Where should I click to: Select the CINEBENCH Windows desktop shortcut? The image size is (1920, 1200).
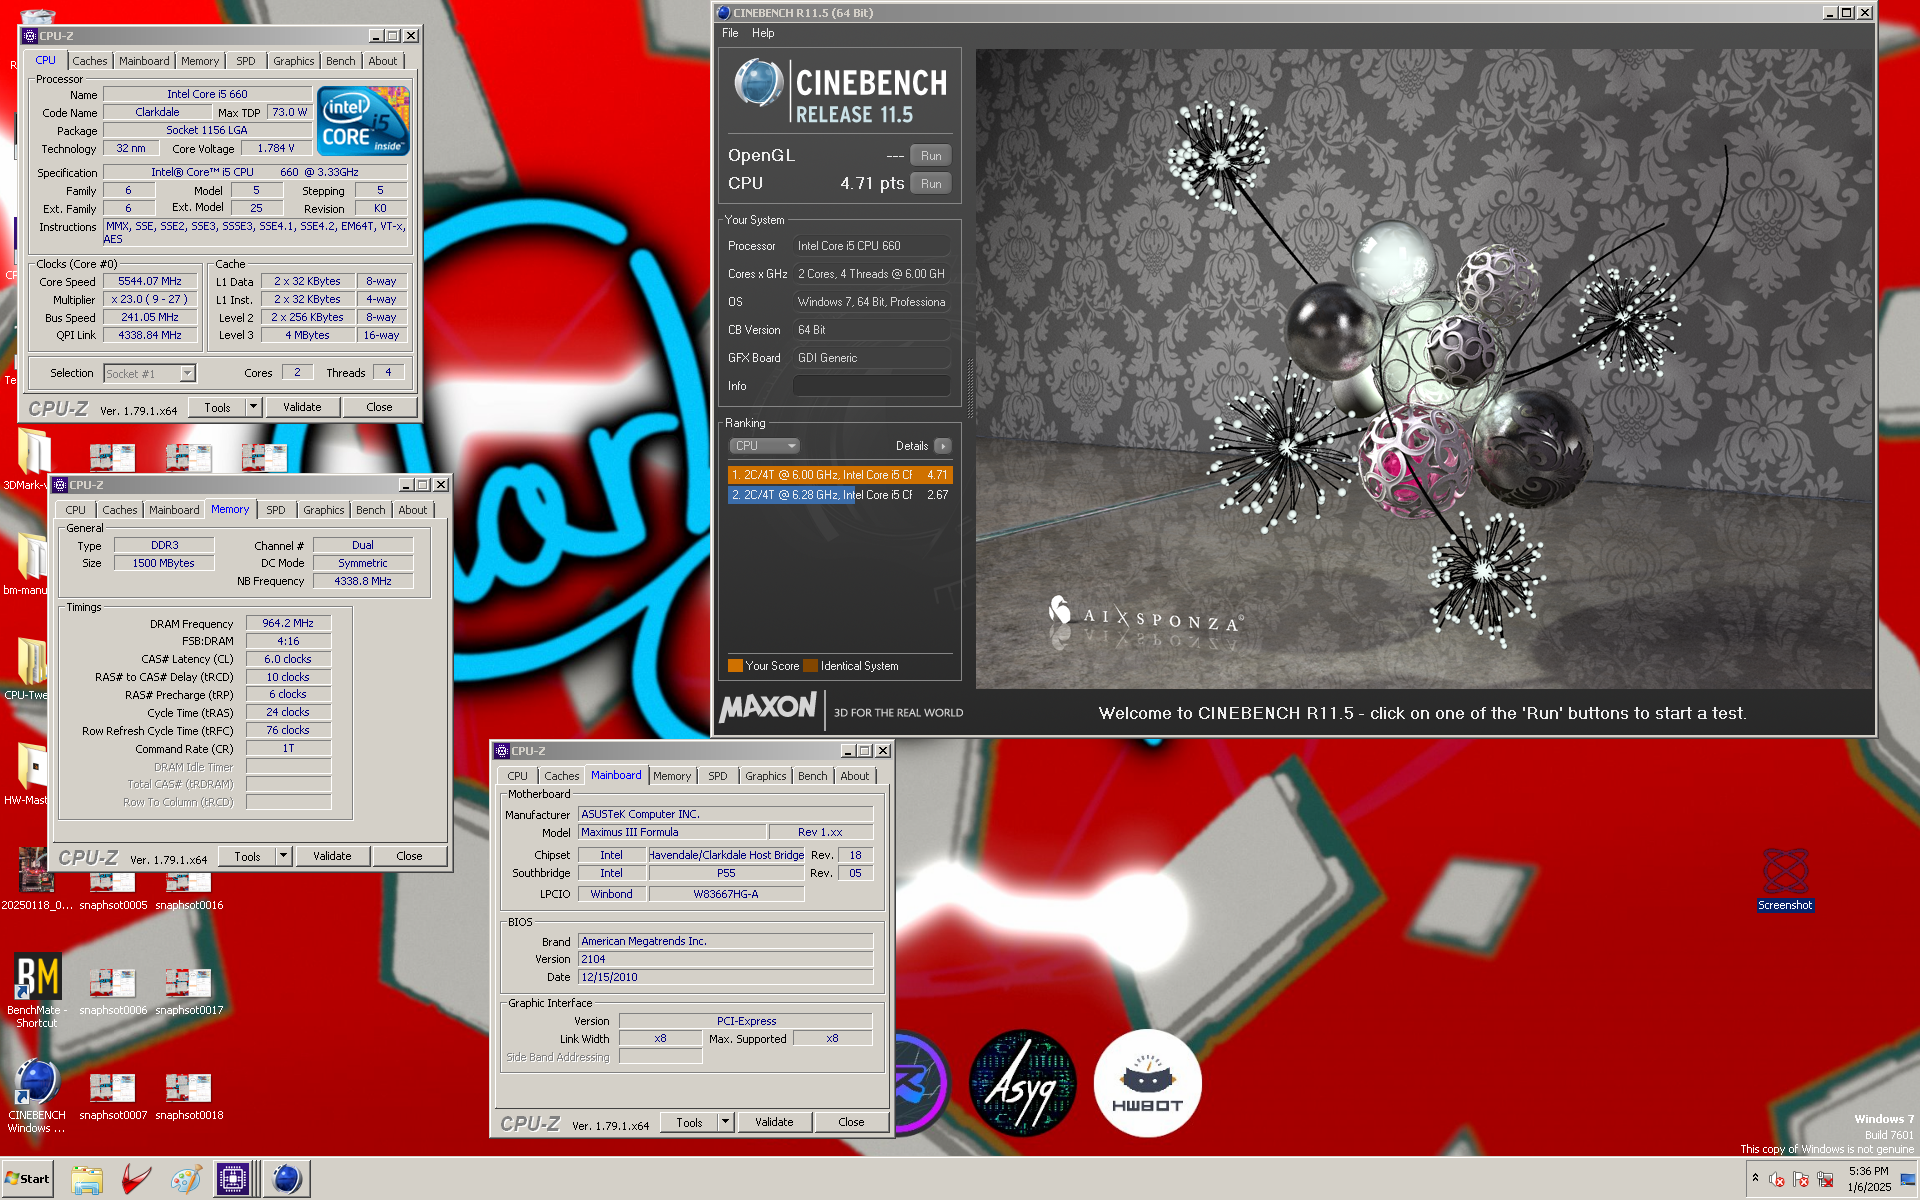point(37,1095)
